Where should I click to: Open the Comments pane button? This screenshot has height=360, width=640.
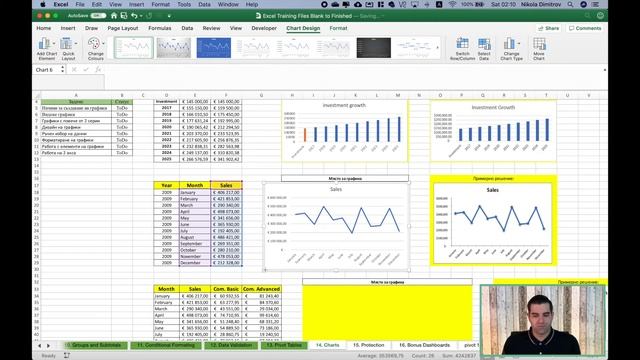585,28
